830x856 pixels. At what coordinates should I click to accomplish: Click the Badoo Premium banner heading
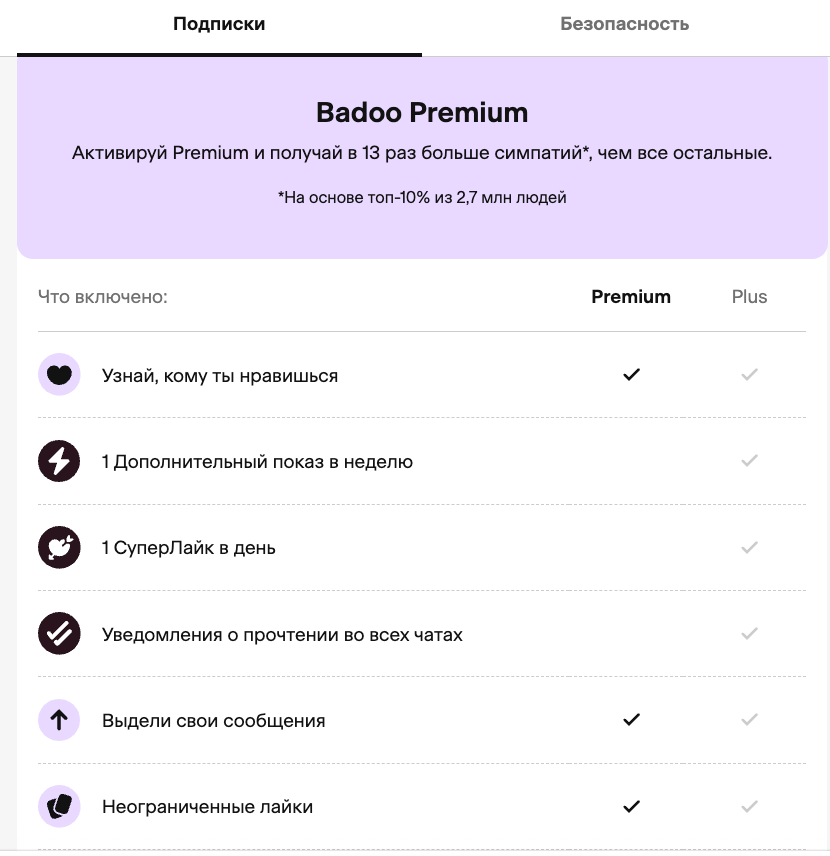pos(422,112)
